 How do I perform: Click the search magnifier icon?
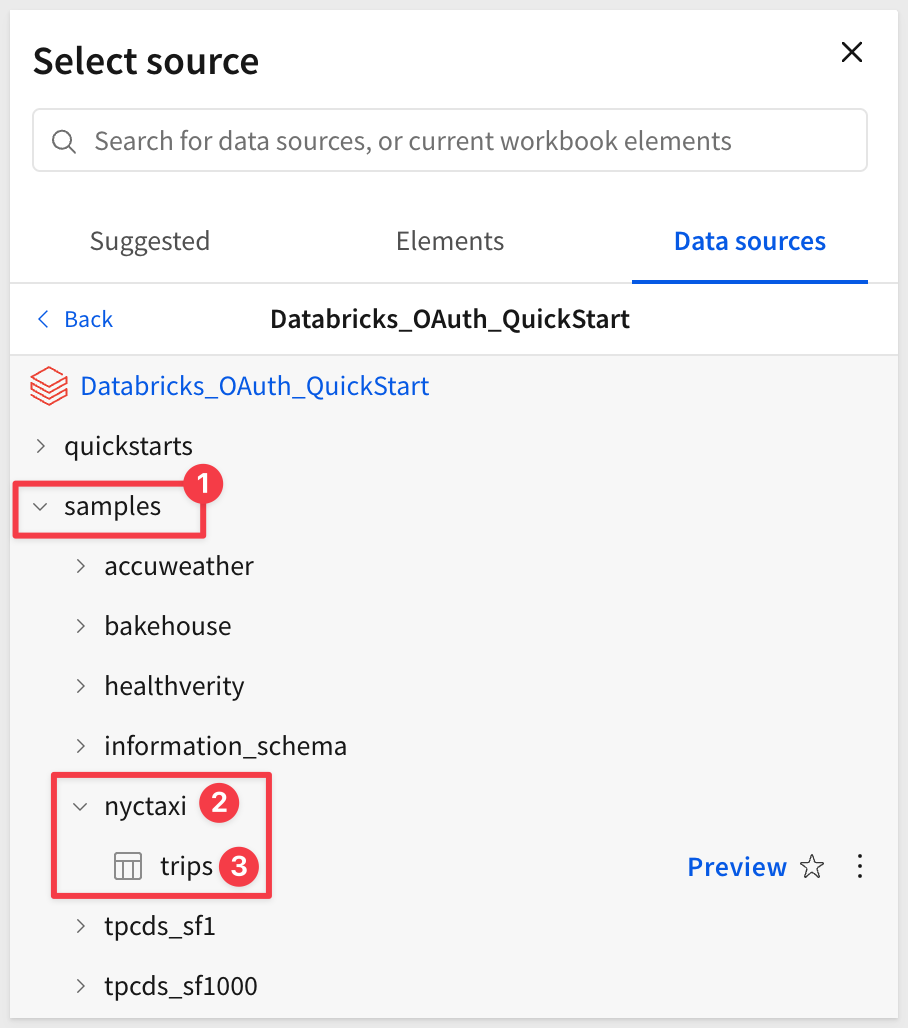pyautogui.click(x=64, y=141)
